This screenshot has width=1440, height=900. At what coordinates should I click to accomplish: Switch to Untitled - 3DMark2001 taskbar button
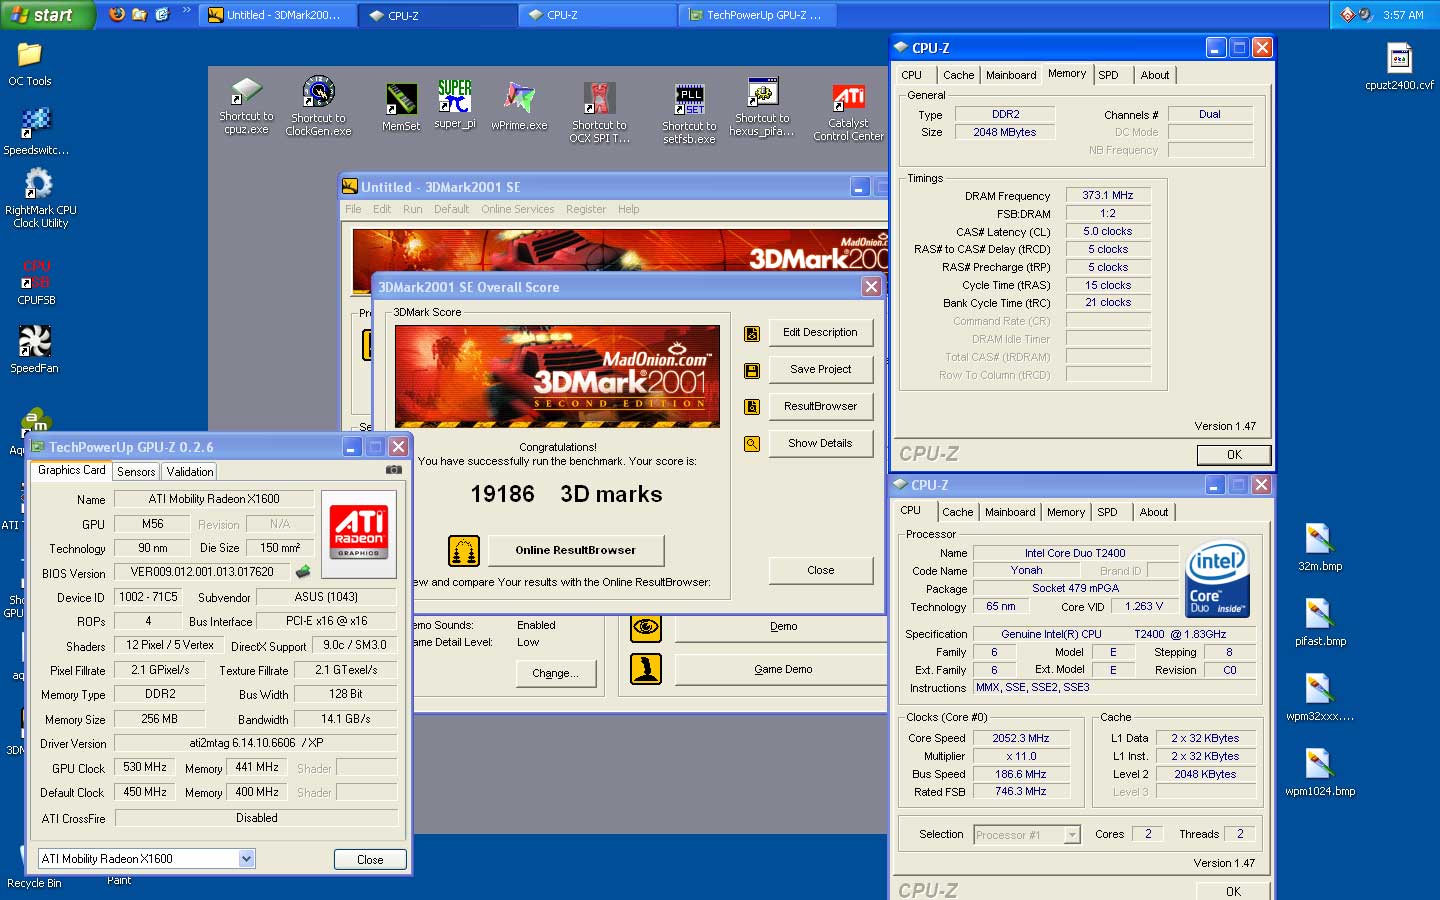[278, 15]
